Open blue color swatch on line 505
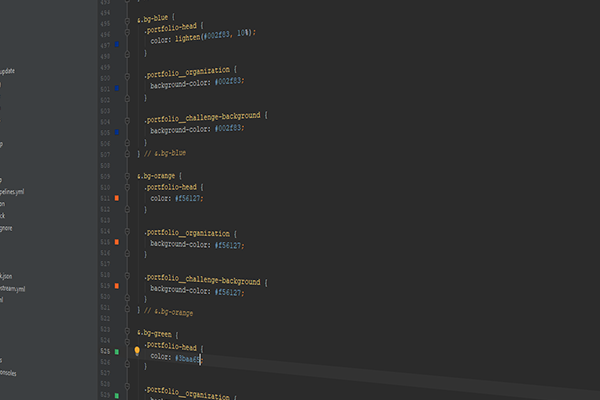The width and height of the screenshot is (600, 400). click(x=117, y=132)
